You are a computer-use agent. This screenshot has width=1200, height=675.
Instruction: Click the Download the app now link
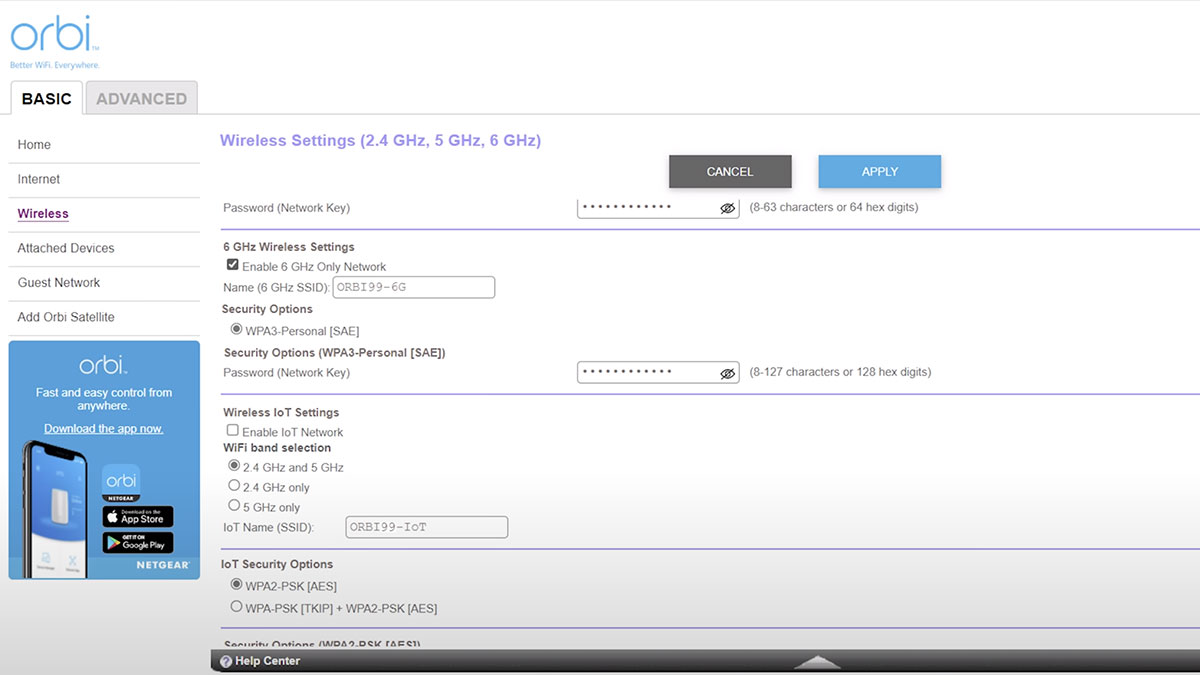pyautogui.click(x=104, y=429)
